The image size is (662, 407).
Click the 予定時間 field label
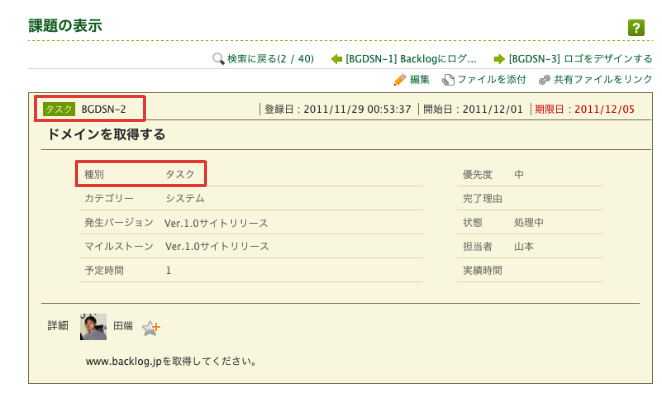tap(104, 271)
